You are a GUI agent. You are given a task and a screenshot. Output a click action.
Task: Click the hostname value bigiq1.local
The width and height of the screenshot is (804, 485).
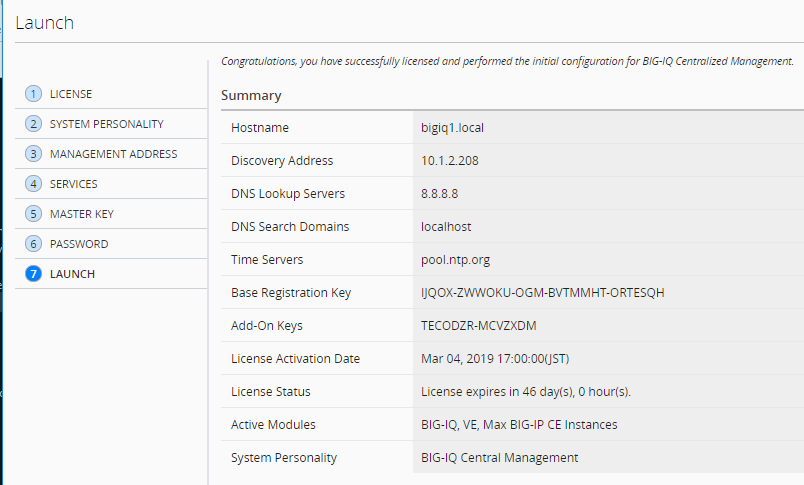click(x=452, y=128)
